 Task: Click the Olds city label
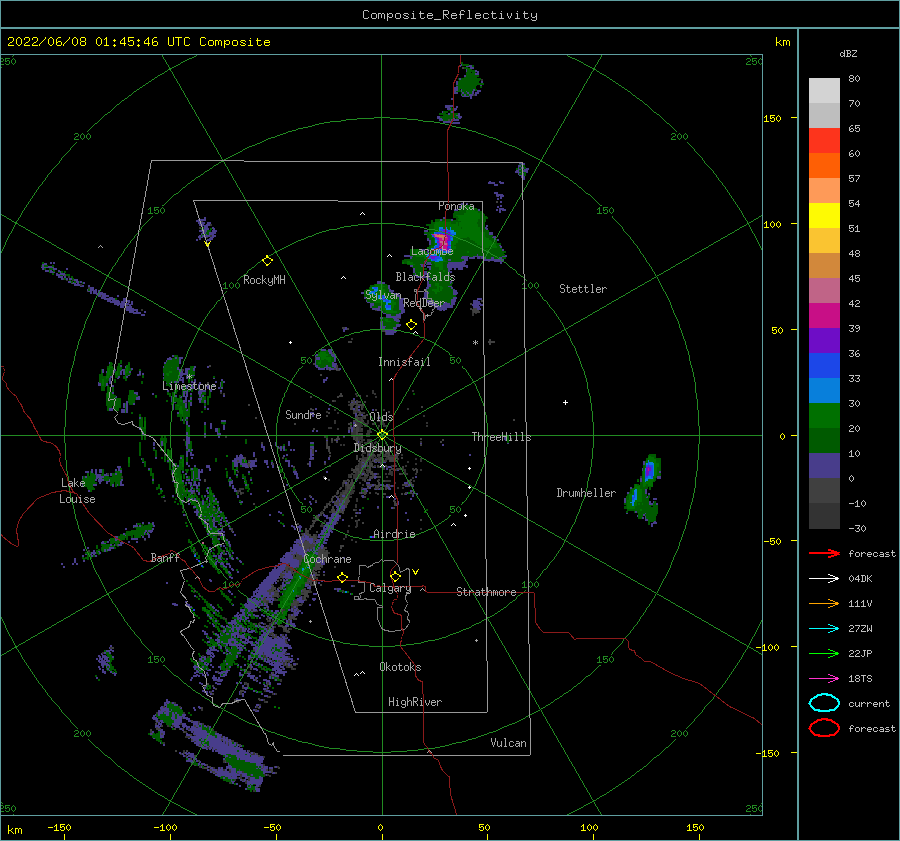pos(381,416)
